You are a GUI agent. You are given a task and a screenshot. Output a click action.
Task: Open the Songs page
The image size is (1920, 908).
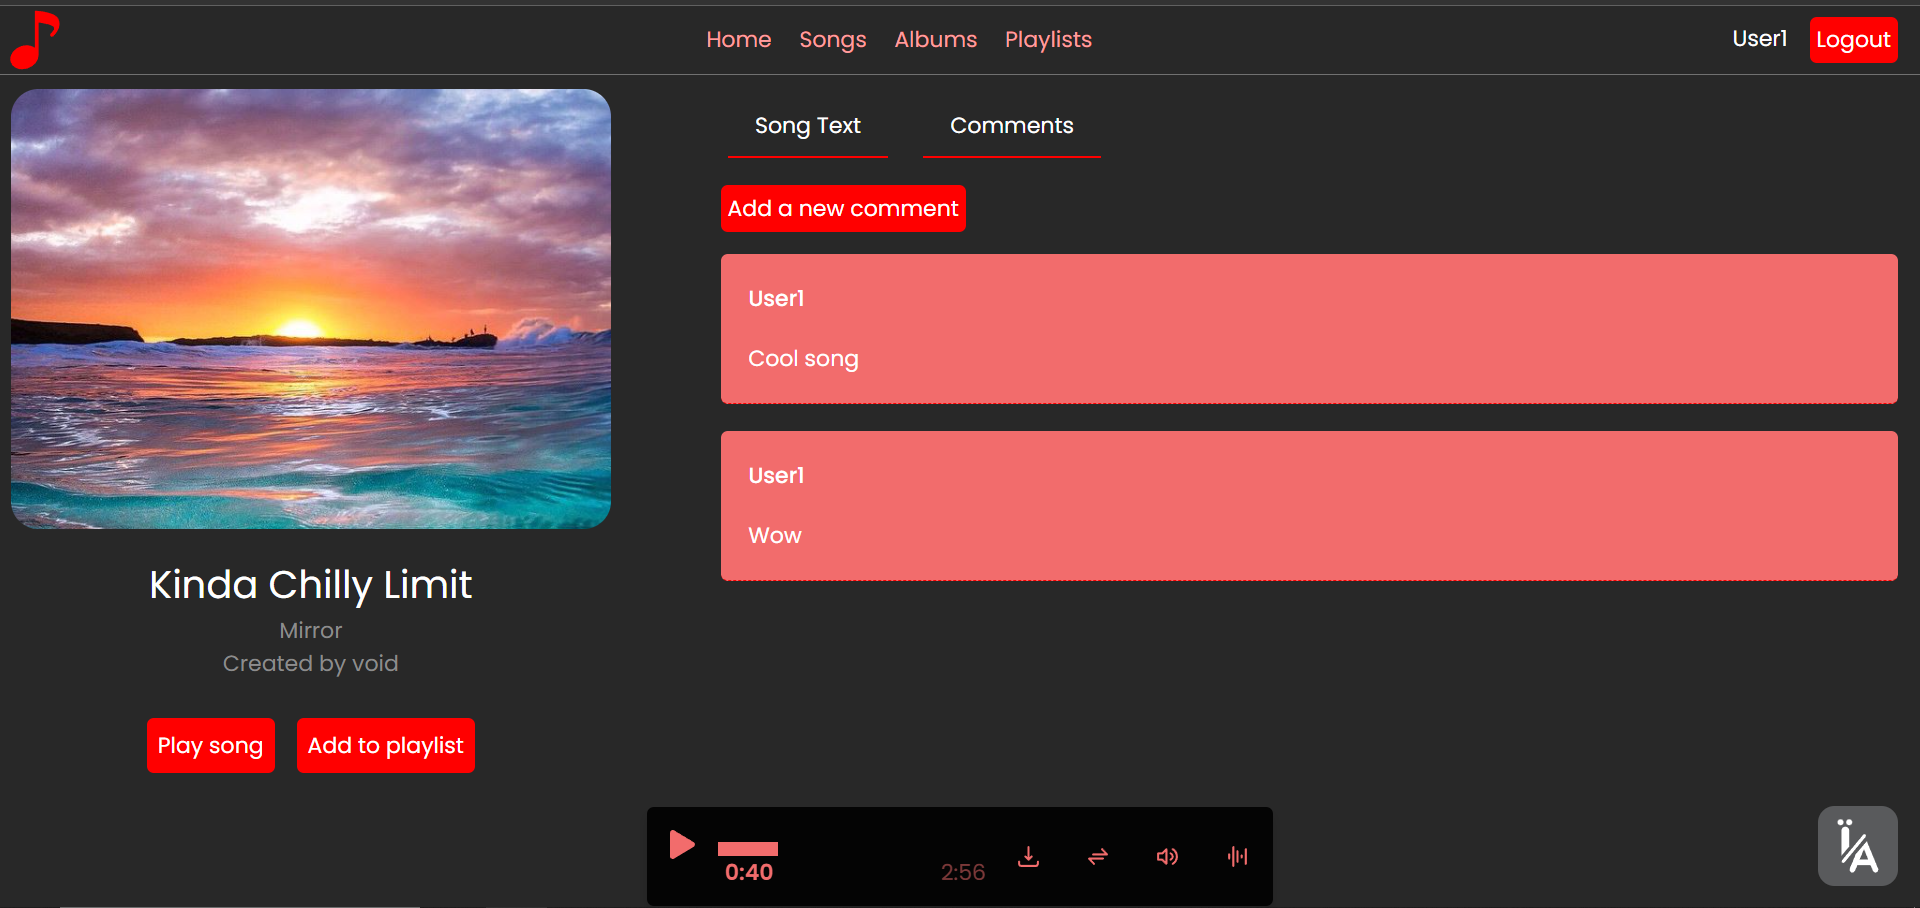coord(832,40)
